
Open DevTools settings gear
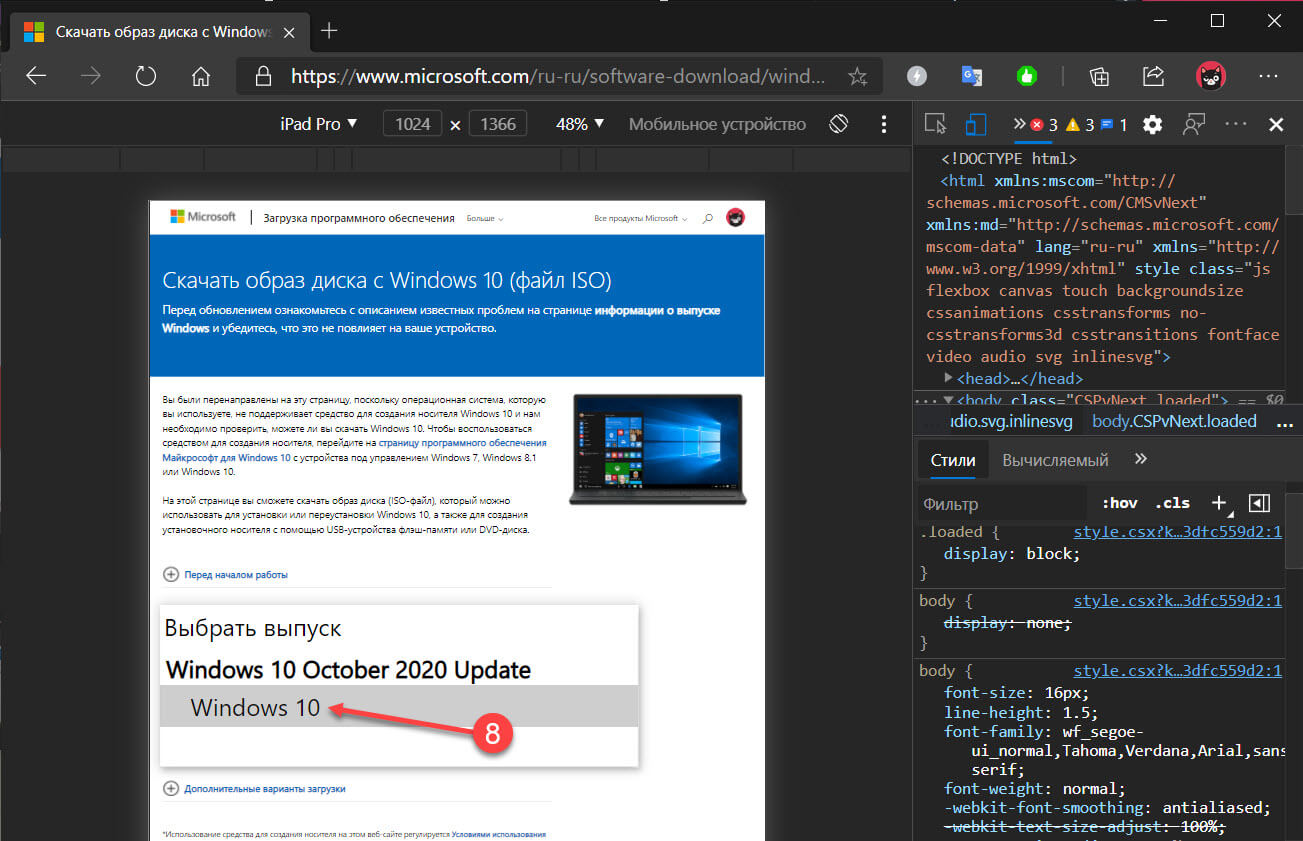point(1152,124)
